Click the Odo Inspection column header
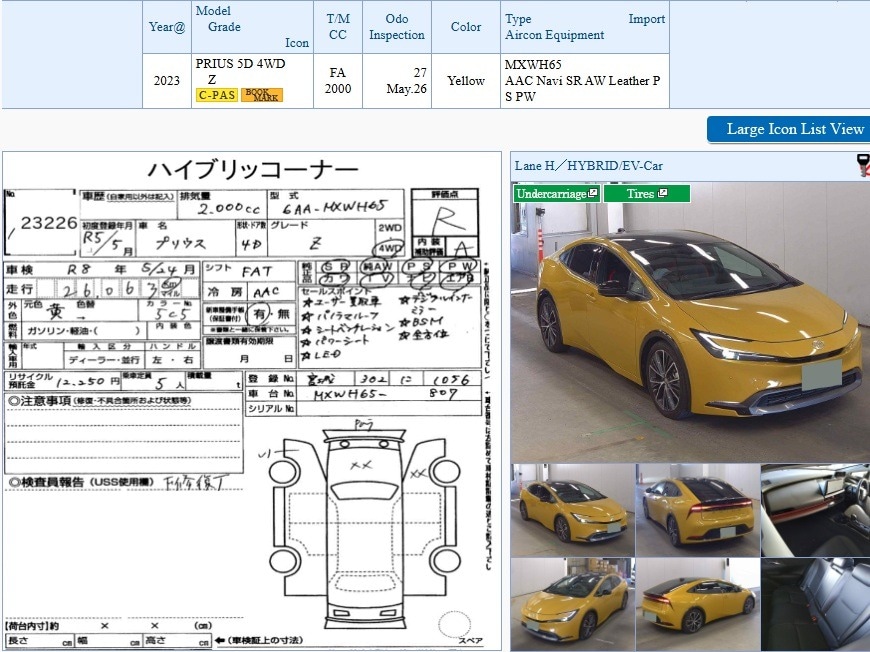The width and height of the screenshot is (870, 652). click(x=396, y=26)
